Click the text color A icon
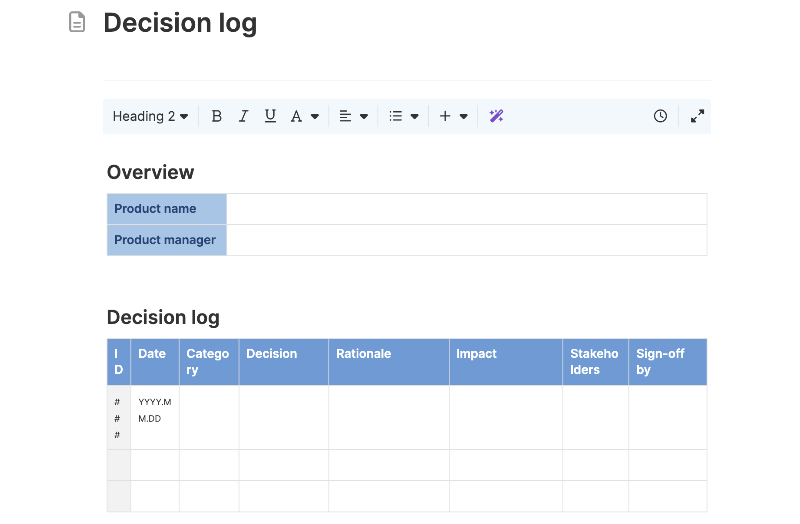 (296, 116)
